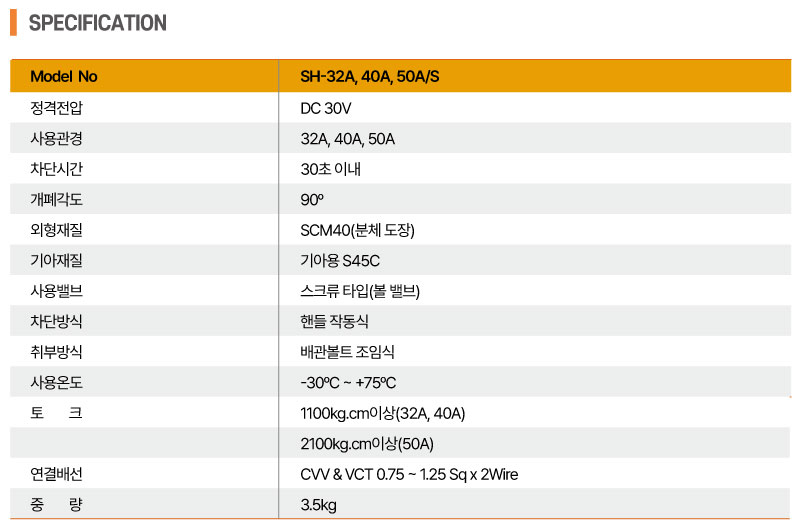Image resolution: width=800 pixels, height=530 pixels.
Task: Select the "핸들 작동식" value
Action: (x=335, y=322)
